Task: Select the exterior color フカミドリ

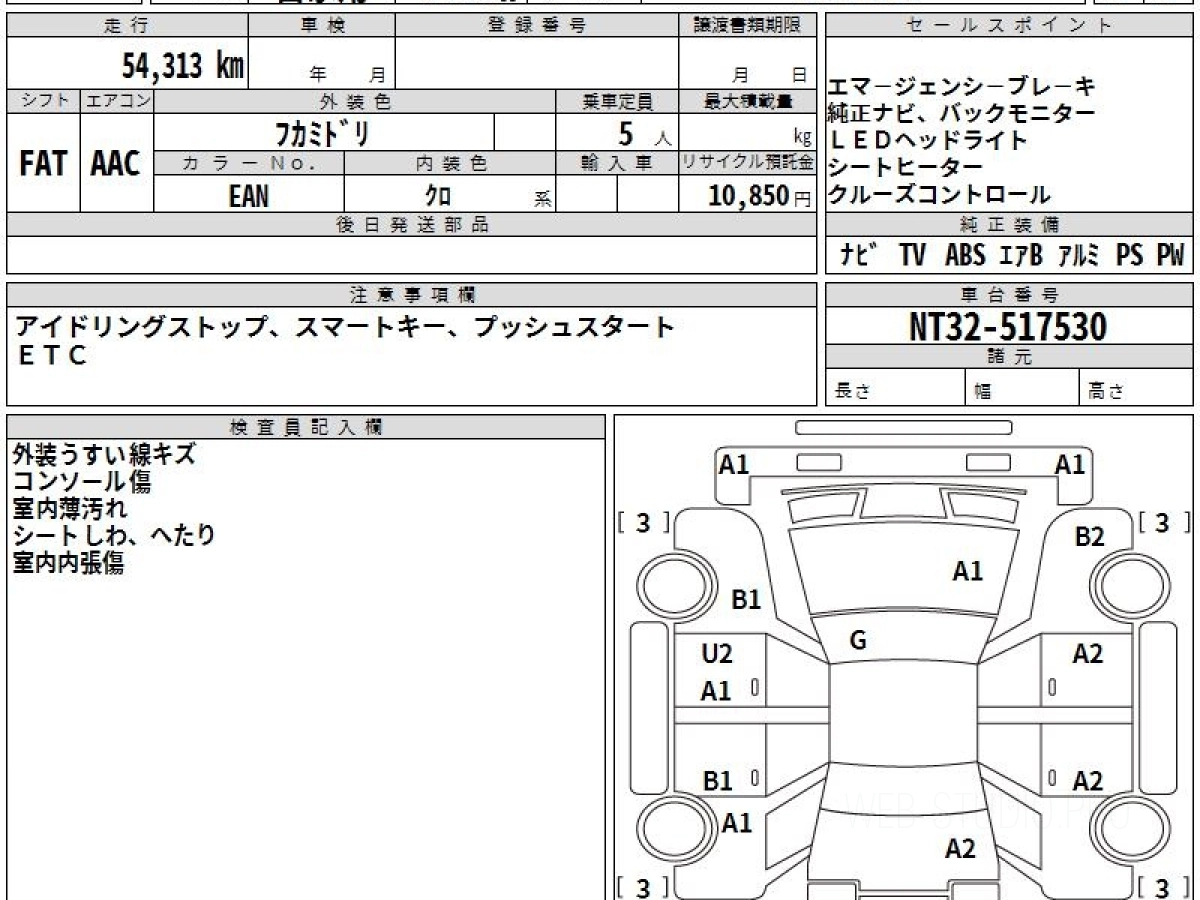Action: pos(324,132)
